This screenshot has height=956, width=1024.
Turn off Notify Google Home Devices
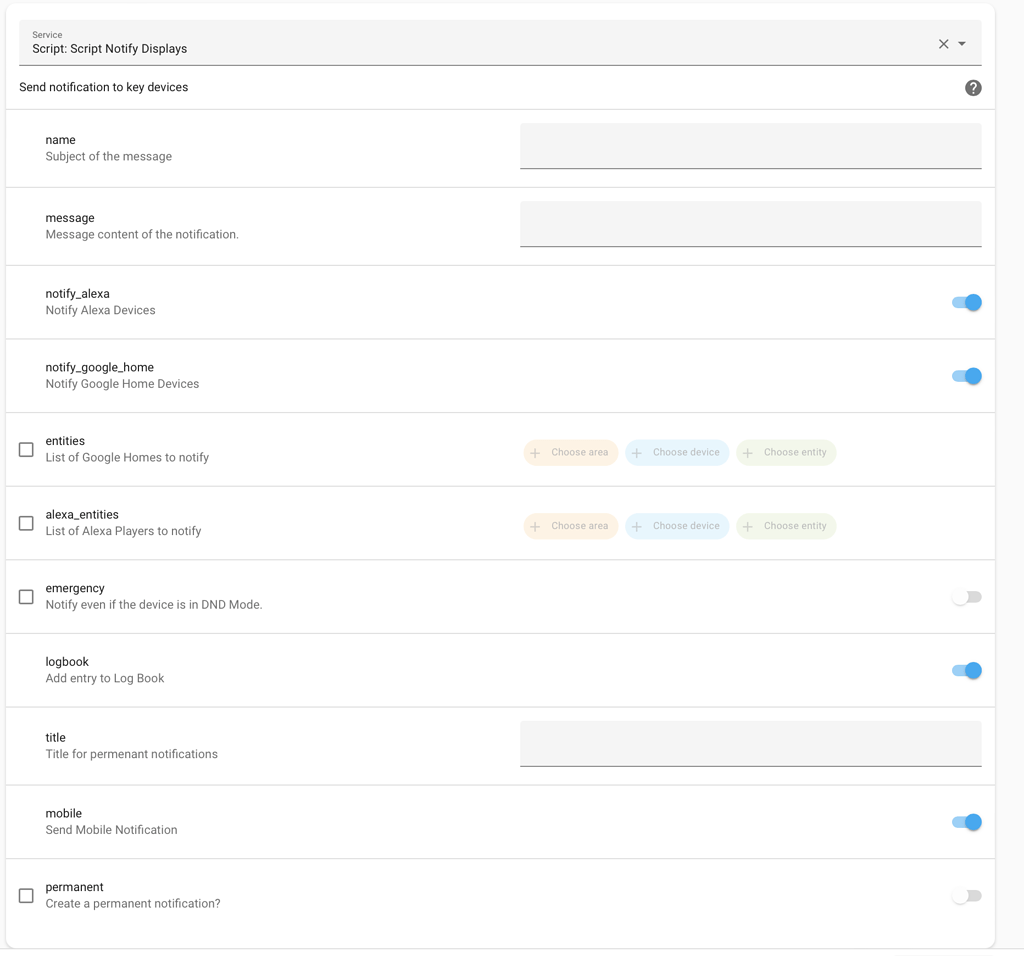965,376
